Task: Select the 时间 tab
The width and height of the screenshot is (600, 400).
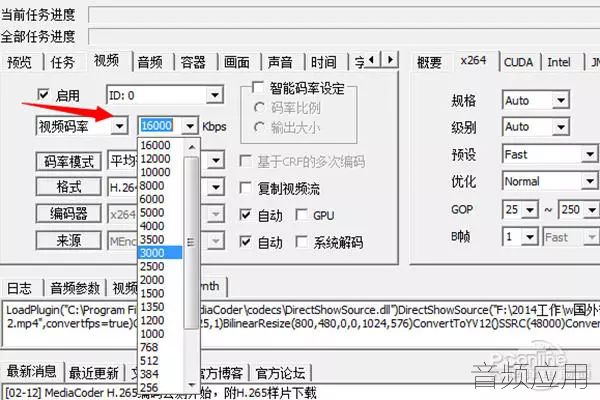Action: [x=324, y=62]
